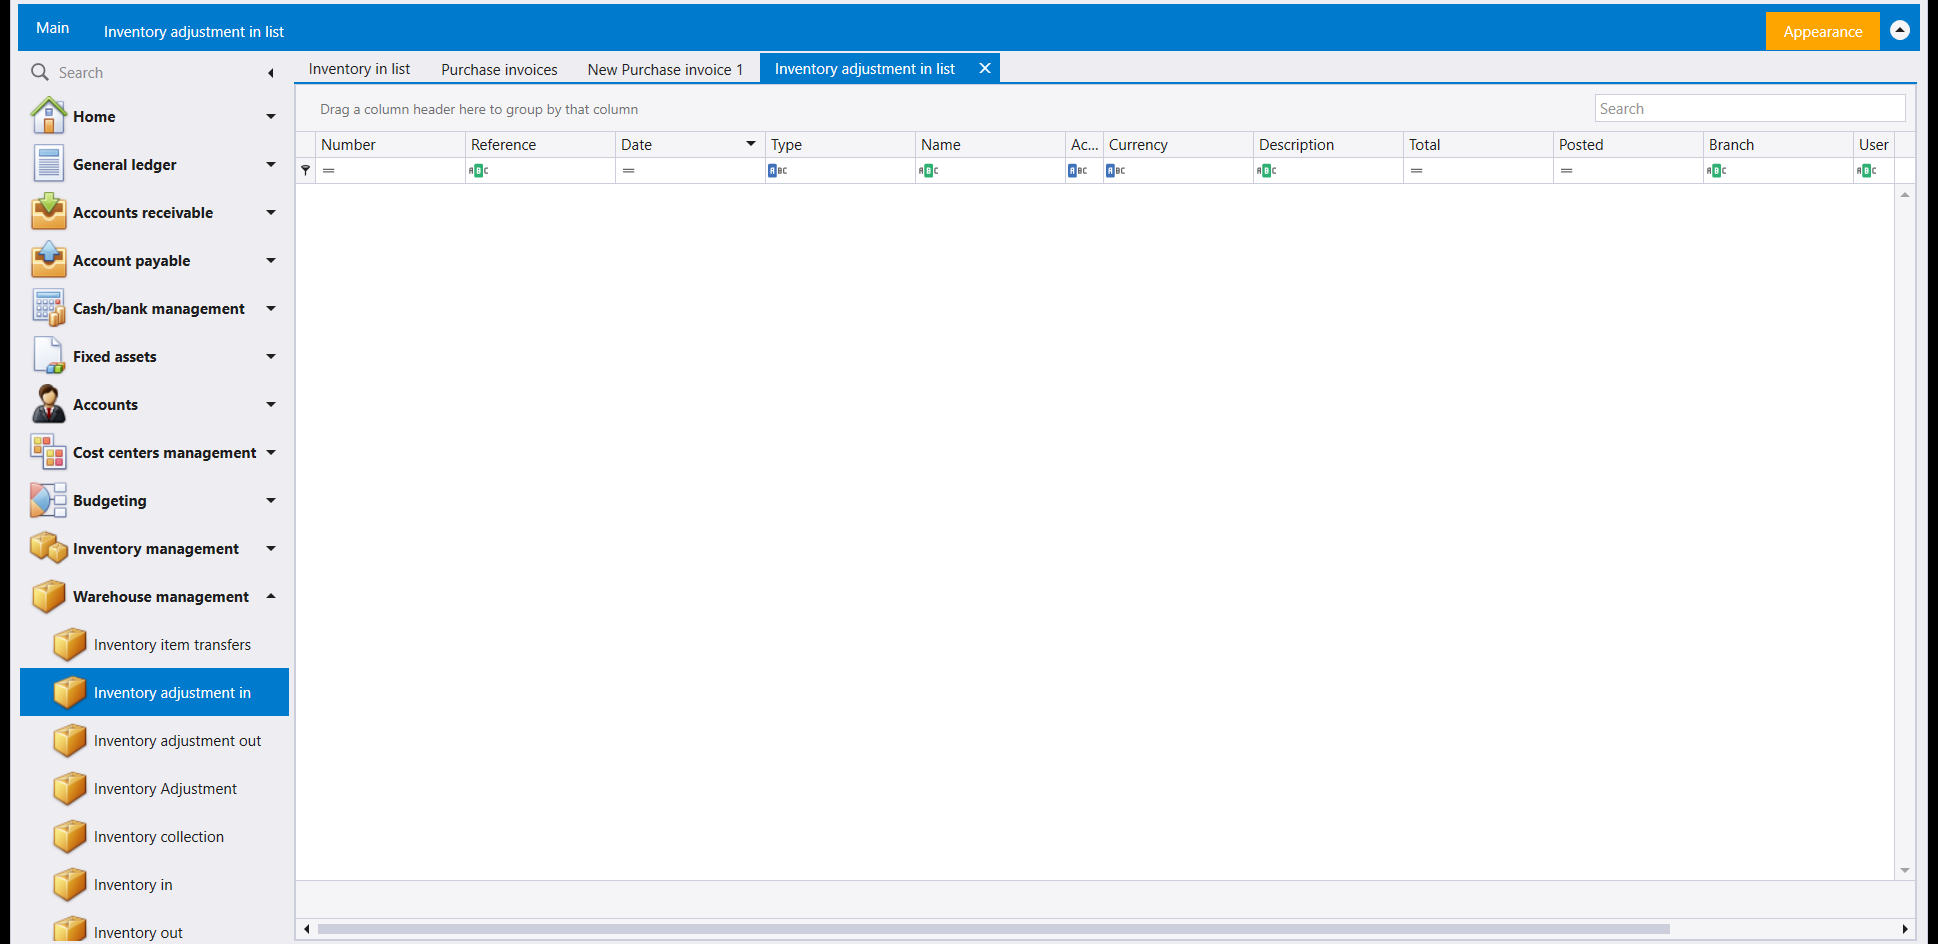Image resolution: width=1938 pixels, height=944 pixels.
Task: Click box icon beside Inventory item transfers
Action: pos(69,644)
